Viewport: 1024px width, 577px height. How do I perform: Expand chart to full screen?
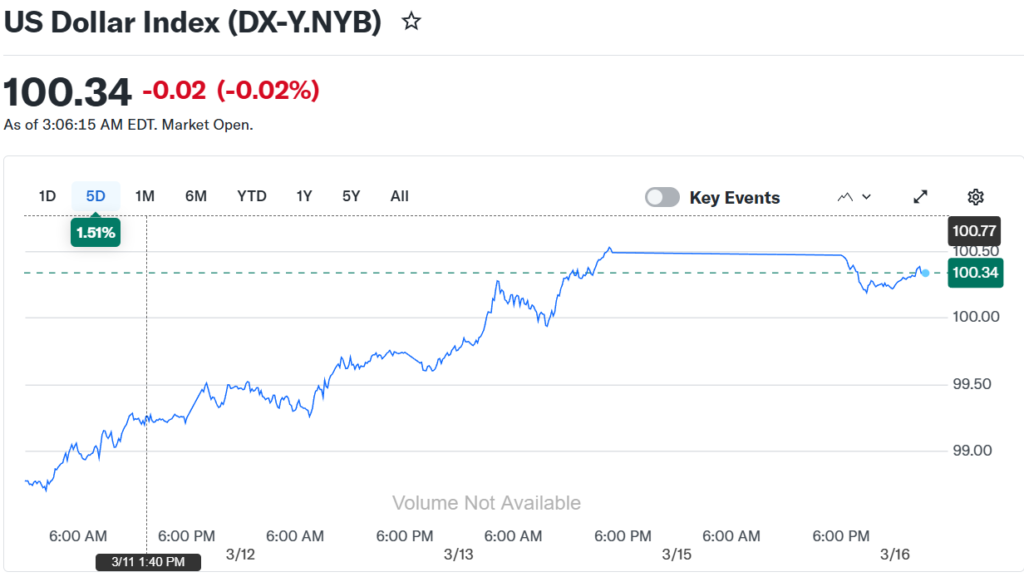pos(921,197)
